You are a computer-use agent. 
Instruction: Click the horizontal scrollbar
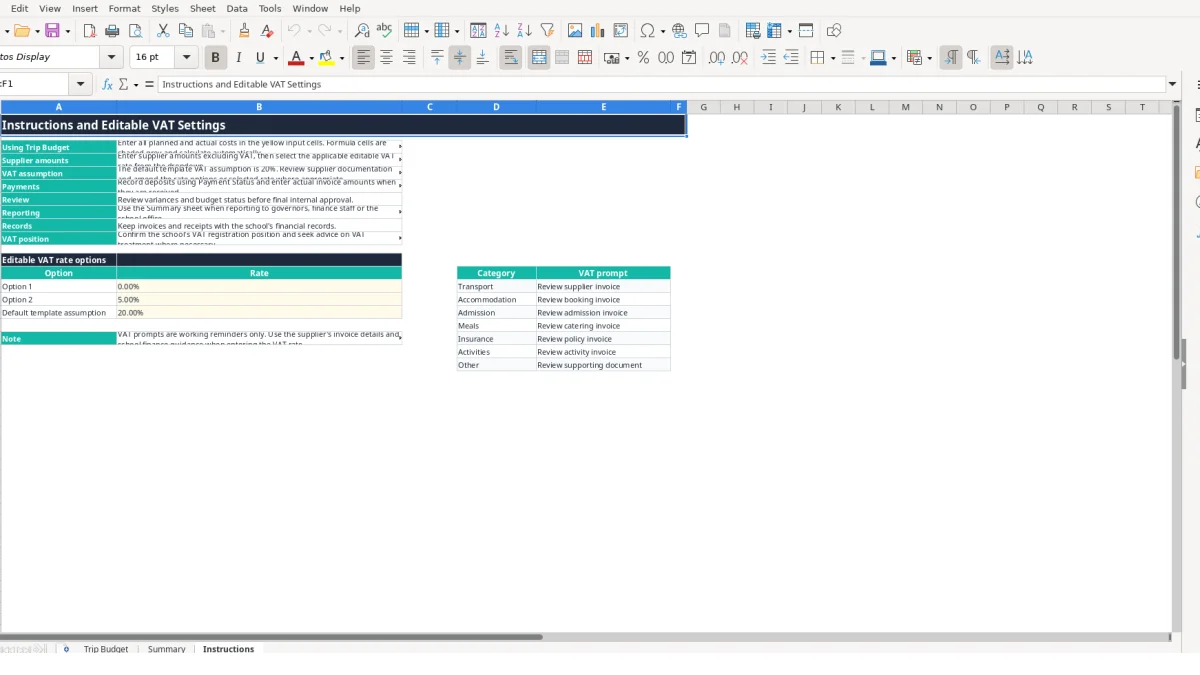click(x=271, y=637)
